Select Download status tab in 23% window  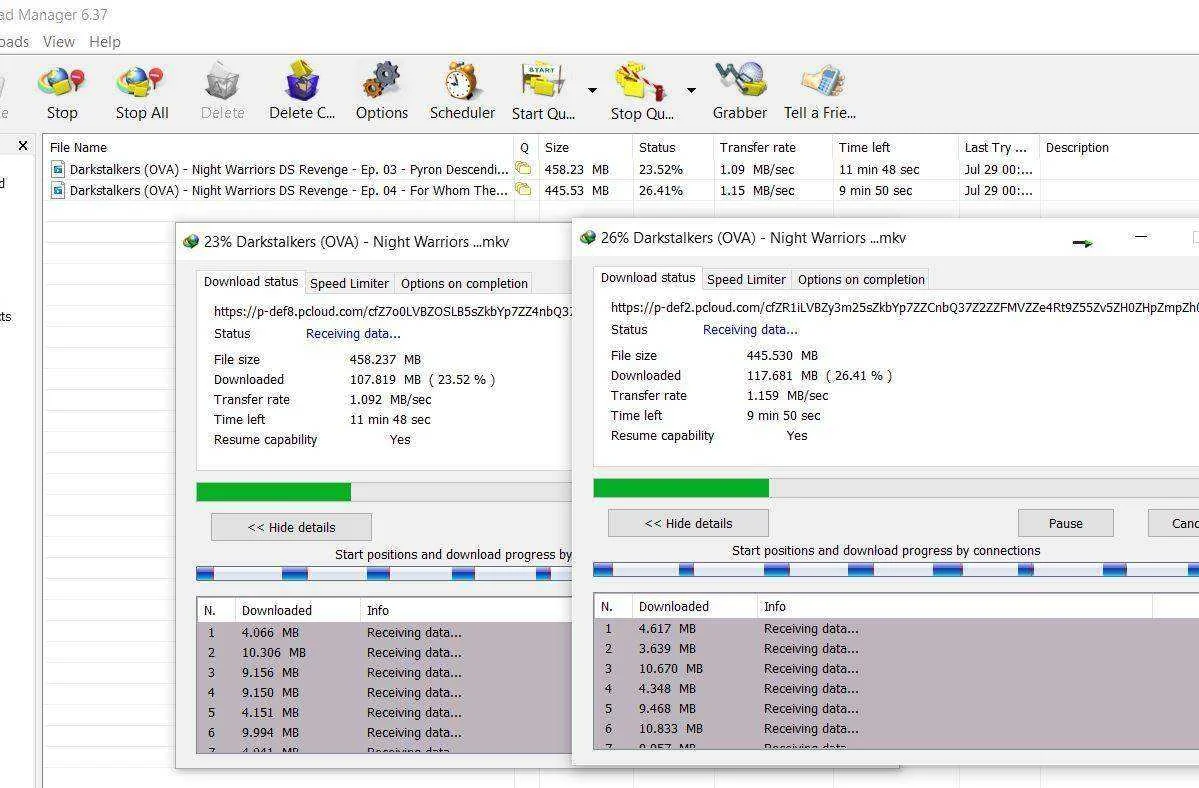(251, 281)
